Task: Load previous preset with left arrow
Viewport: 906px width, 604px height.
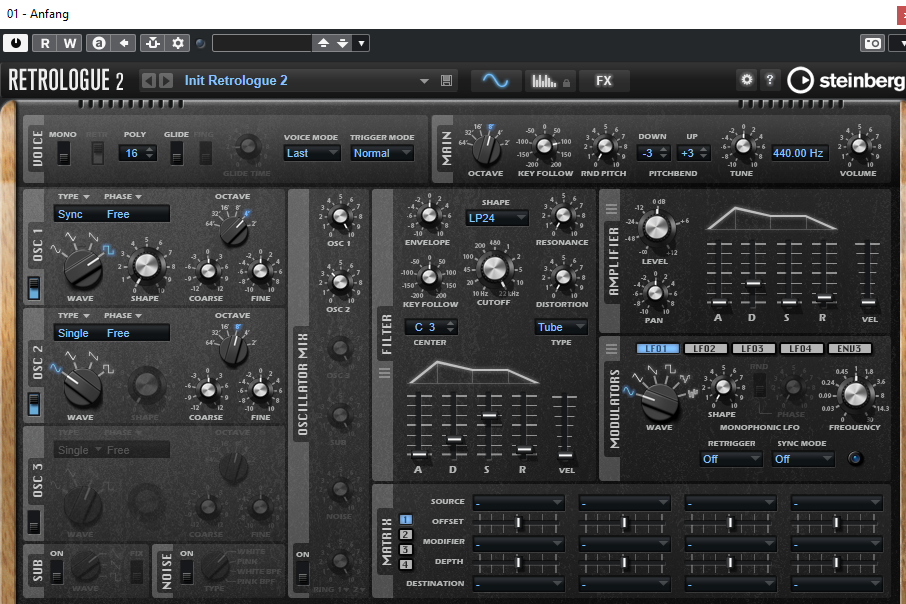Action: point(148,80)
